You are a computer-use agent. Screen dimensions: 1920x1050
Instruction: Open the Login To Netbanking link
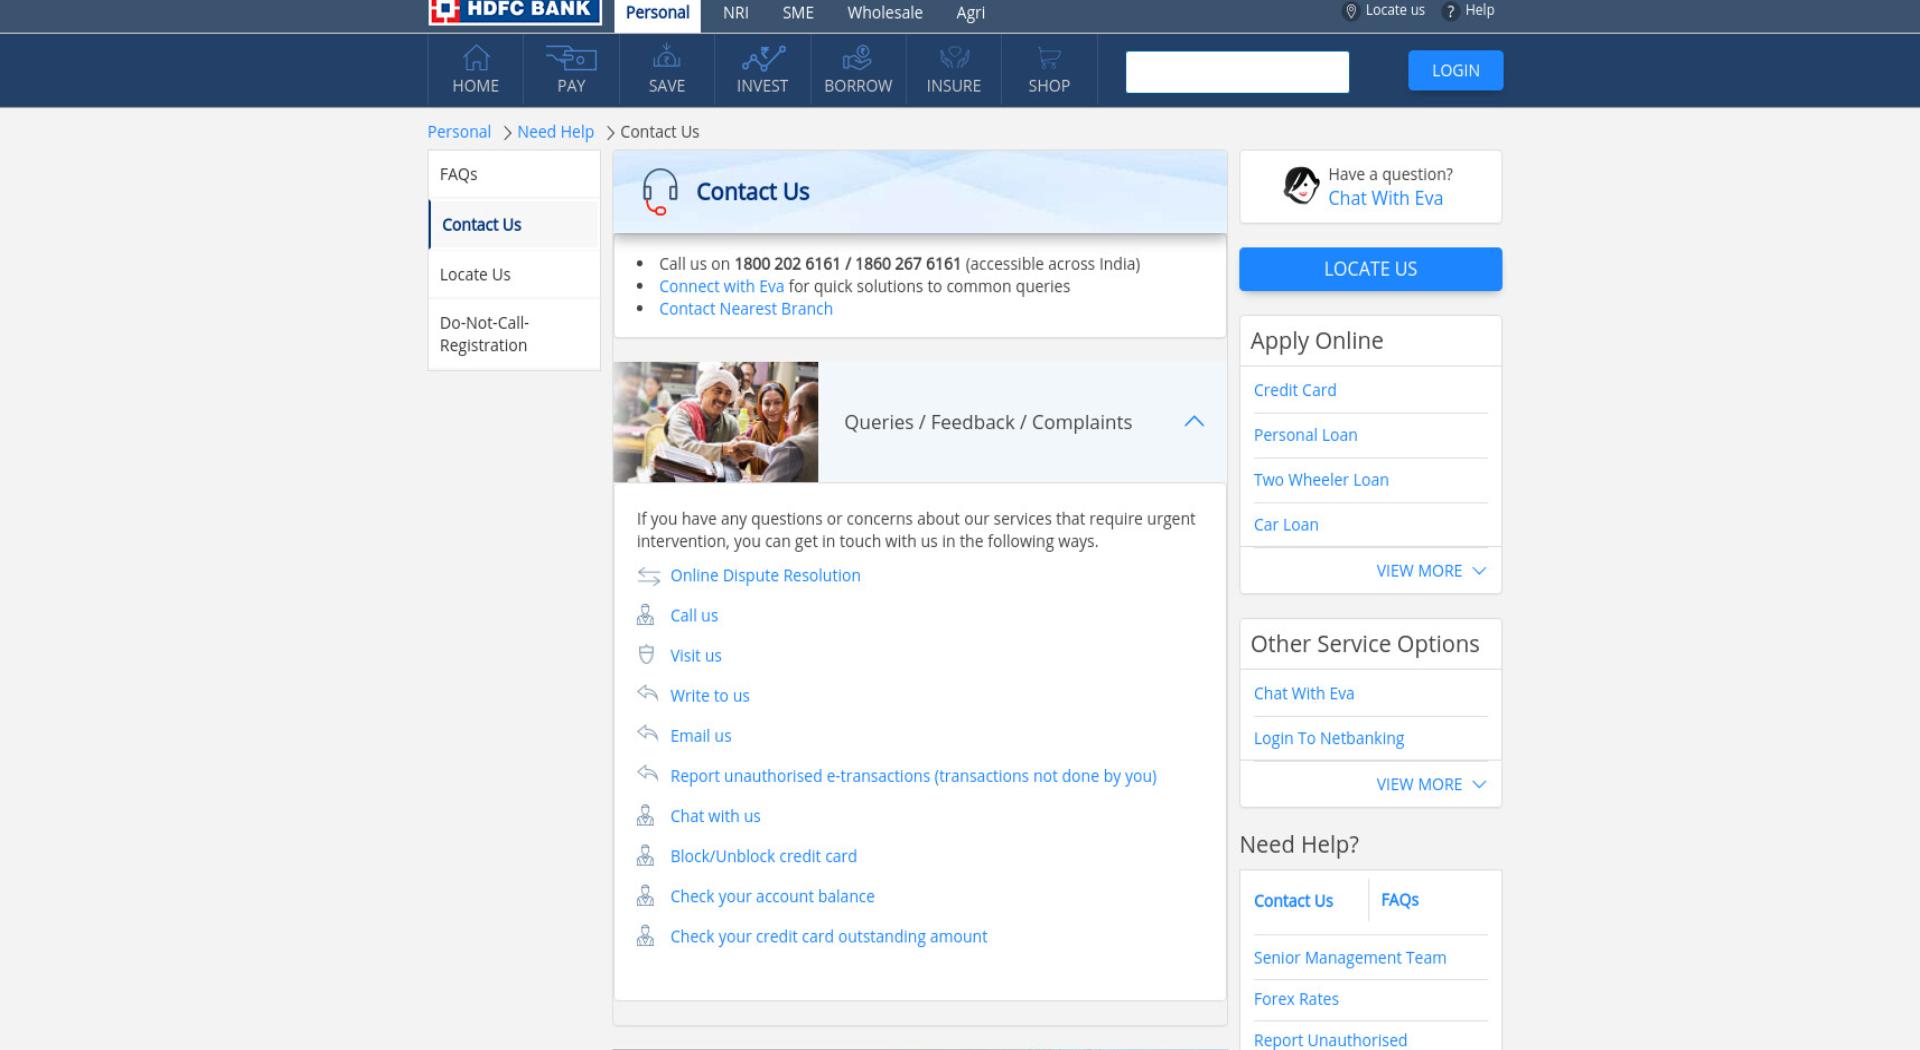point(1328,739)
